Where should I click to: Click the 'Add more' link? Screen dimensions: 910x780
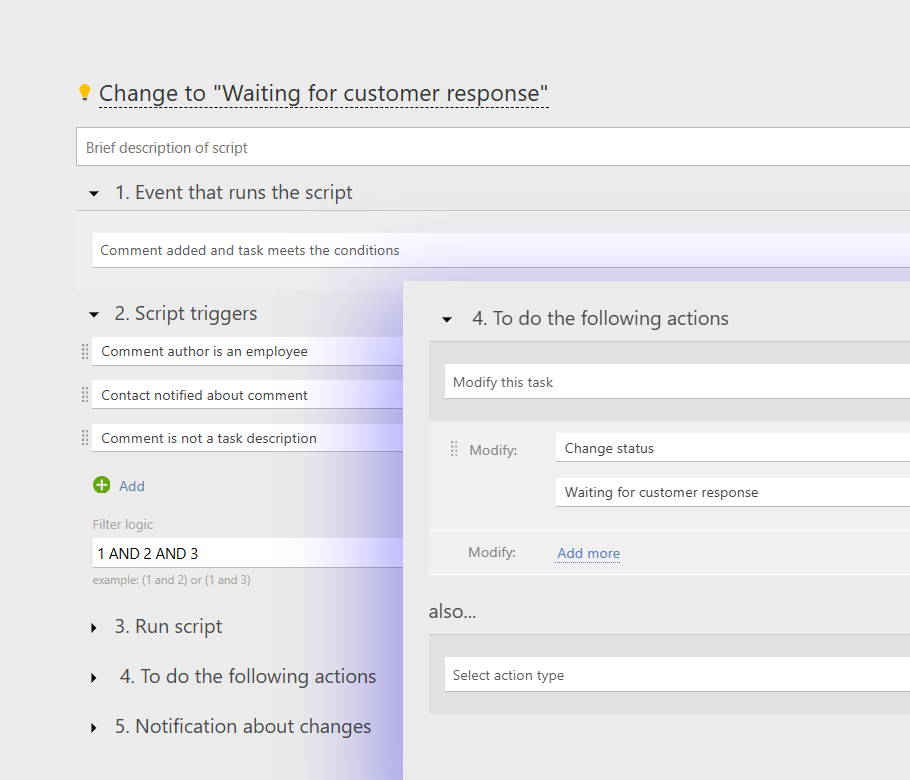[588, 553]
